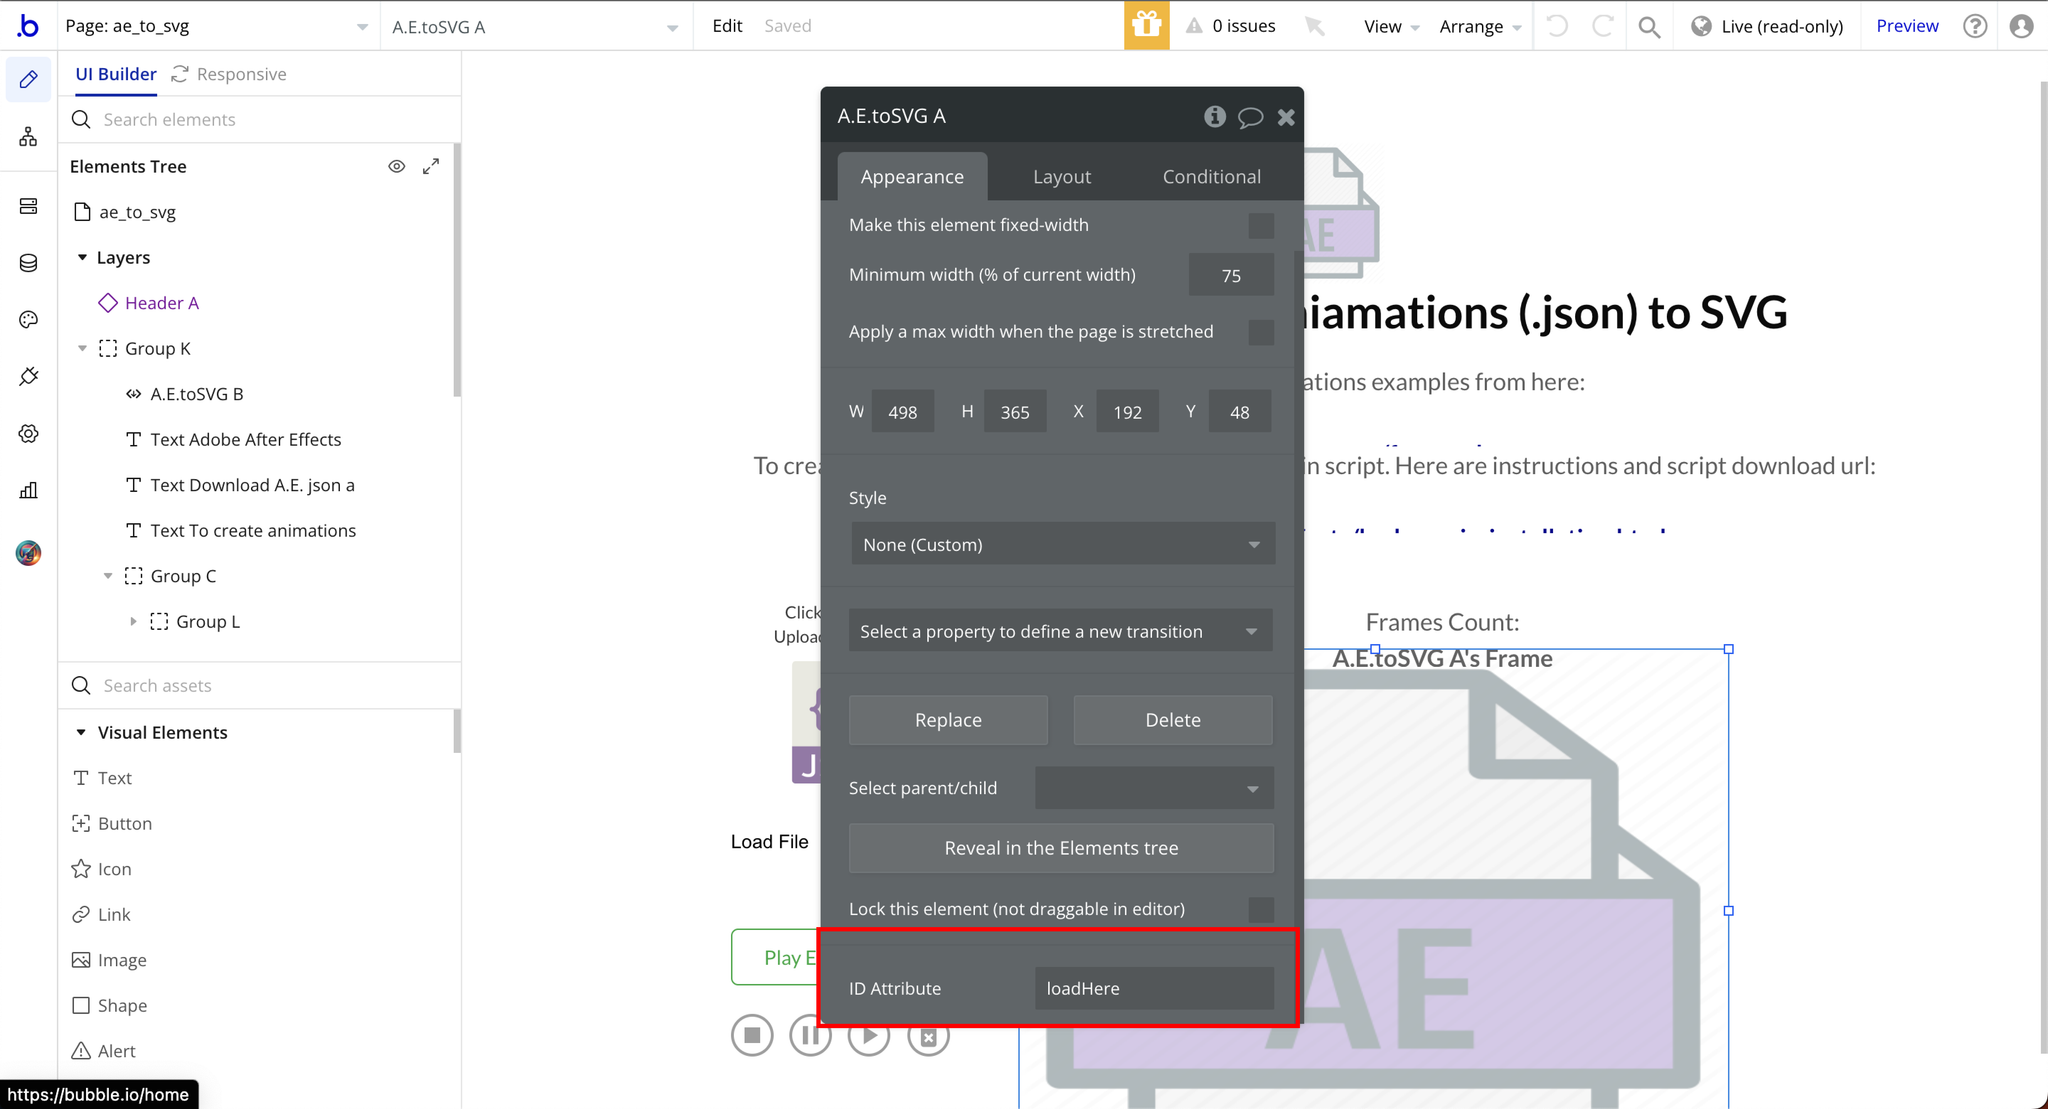Click the Search elements field

coord(260,120)
